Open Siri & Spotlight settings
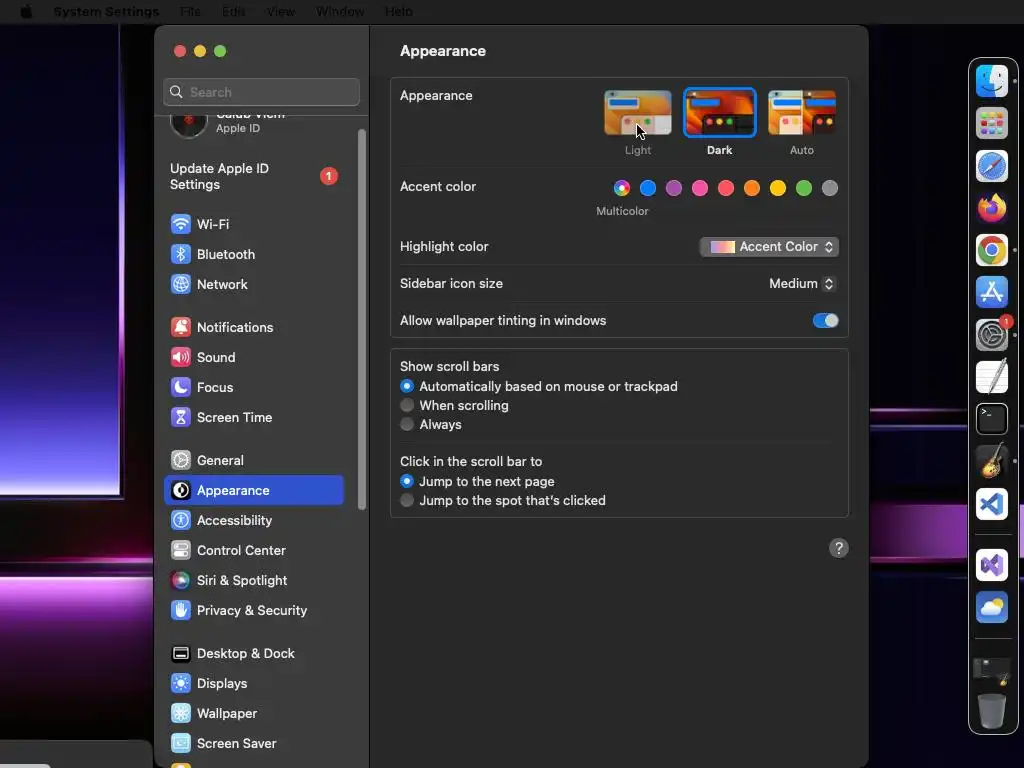Screen dimensions: 1024x768 tap(253, 581)
